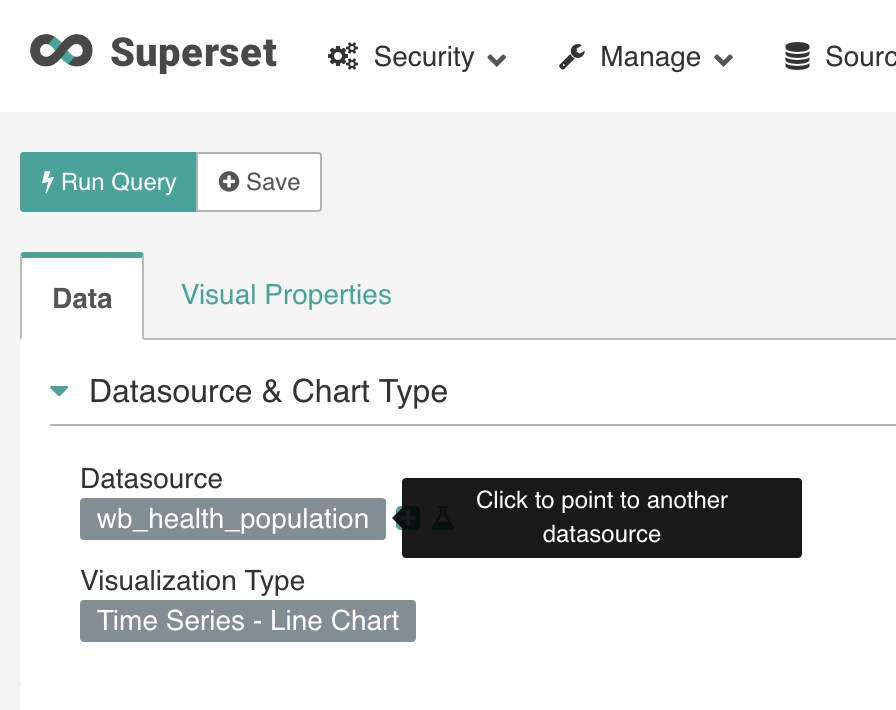Image resolution: width=896 pixels, height=710 pixels.
Task: Click the lightning bolt on Run Query
Action: coord(47,182)
